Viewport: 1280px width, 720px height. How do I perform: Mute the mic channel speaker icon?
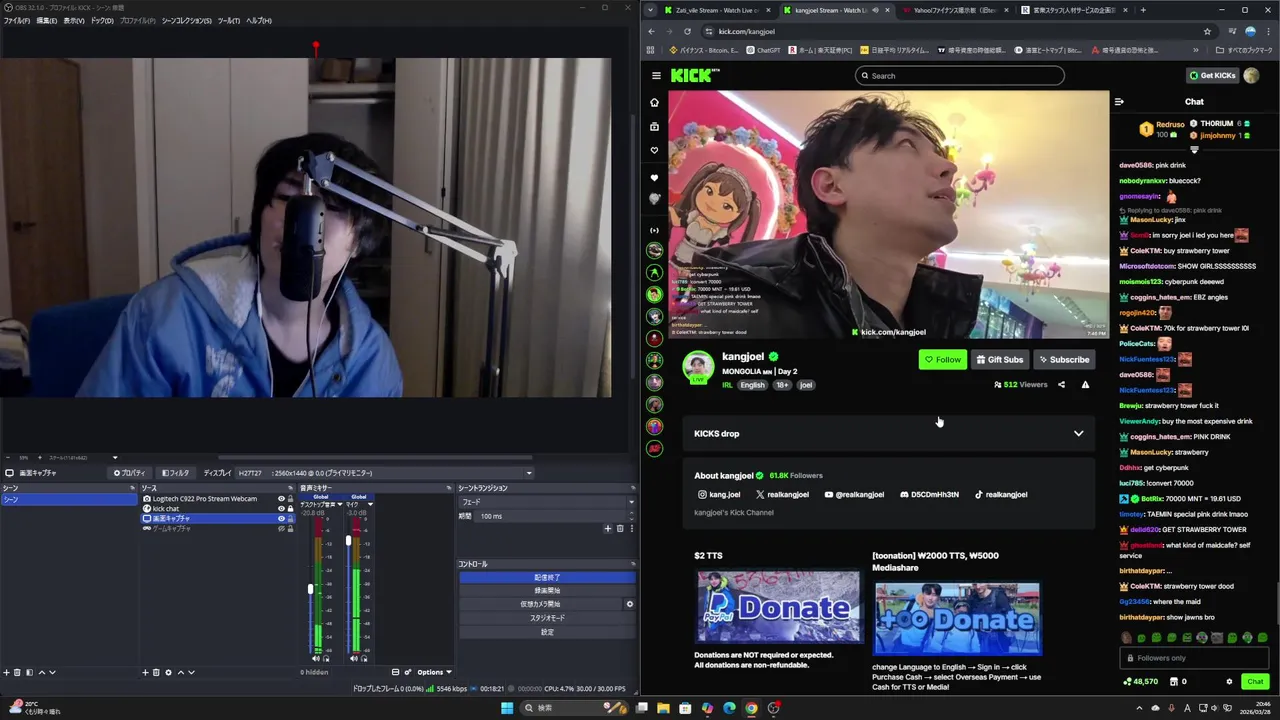(x=354, y=658)
